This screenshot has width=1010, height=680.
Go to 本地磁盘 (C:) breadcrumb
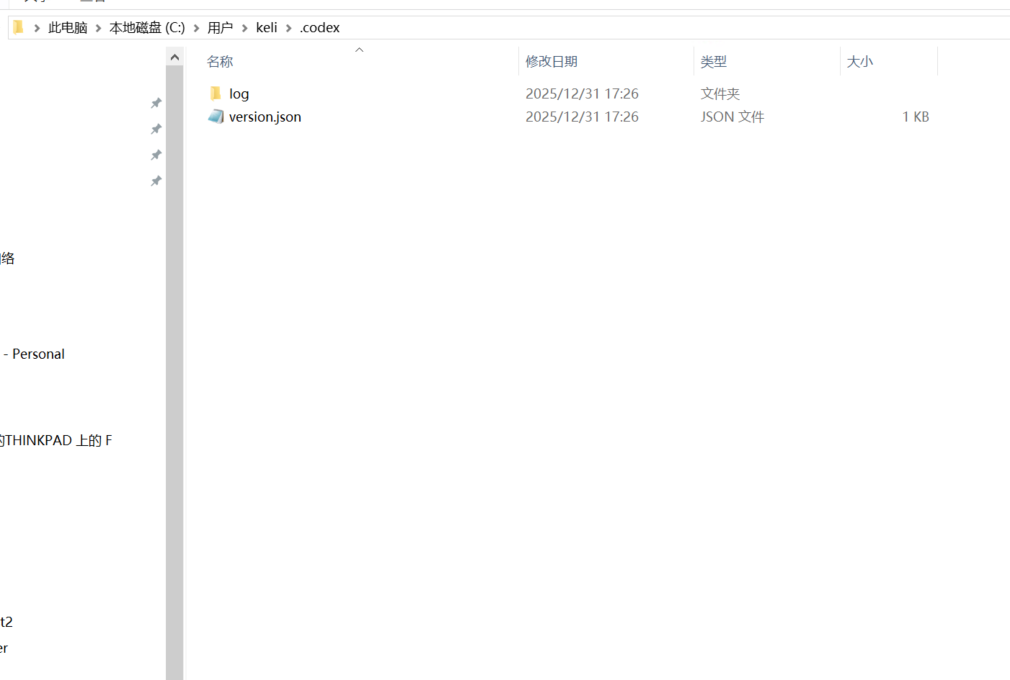(147, 28)
